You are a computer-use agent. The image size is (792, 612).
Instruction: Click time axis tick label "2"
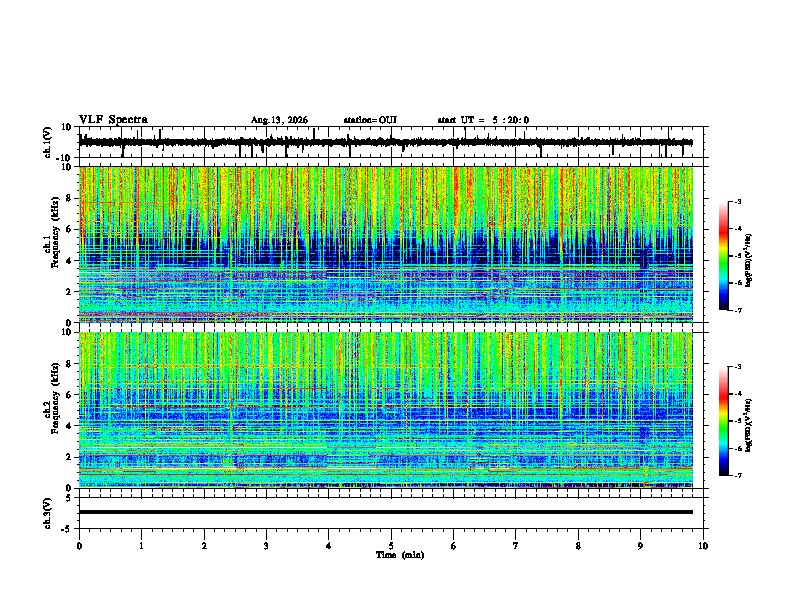[x=204, y=546]
